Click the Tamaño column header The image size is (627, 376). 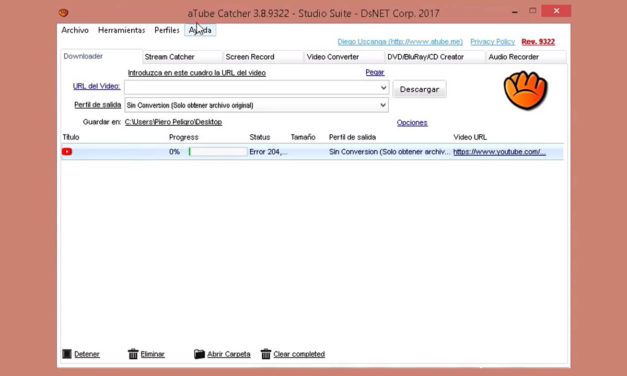(303, 137)
